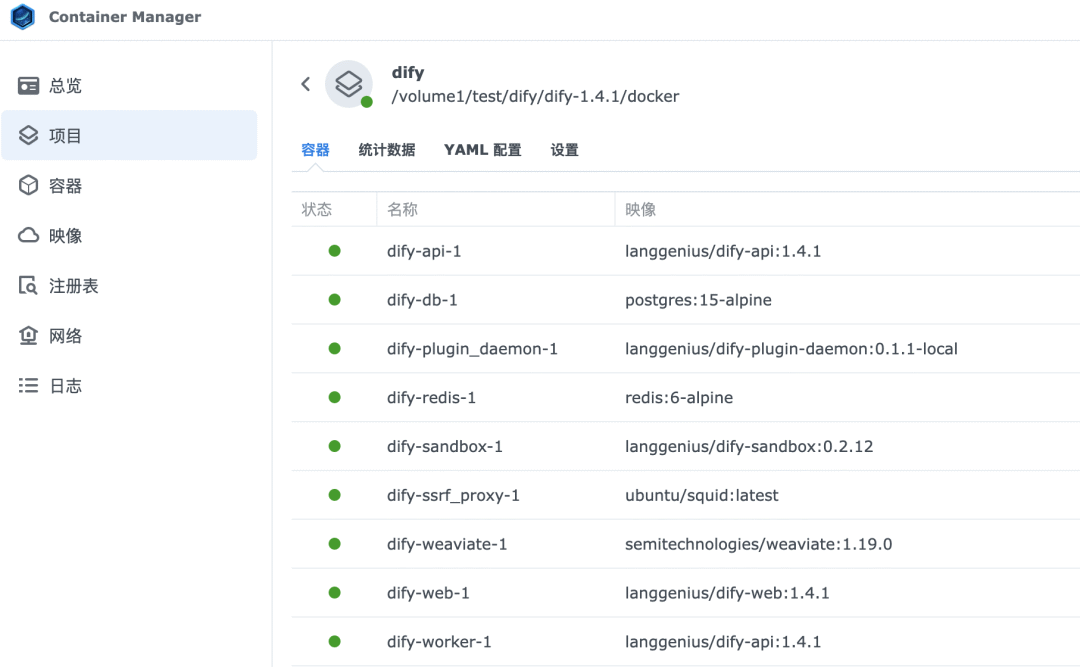The width and height of the screenshot is (1080, 667).
Task: Click the dify project stack icon
Action: 349,84
